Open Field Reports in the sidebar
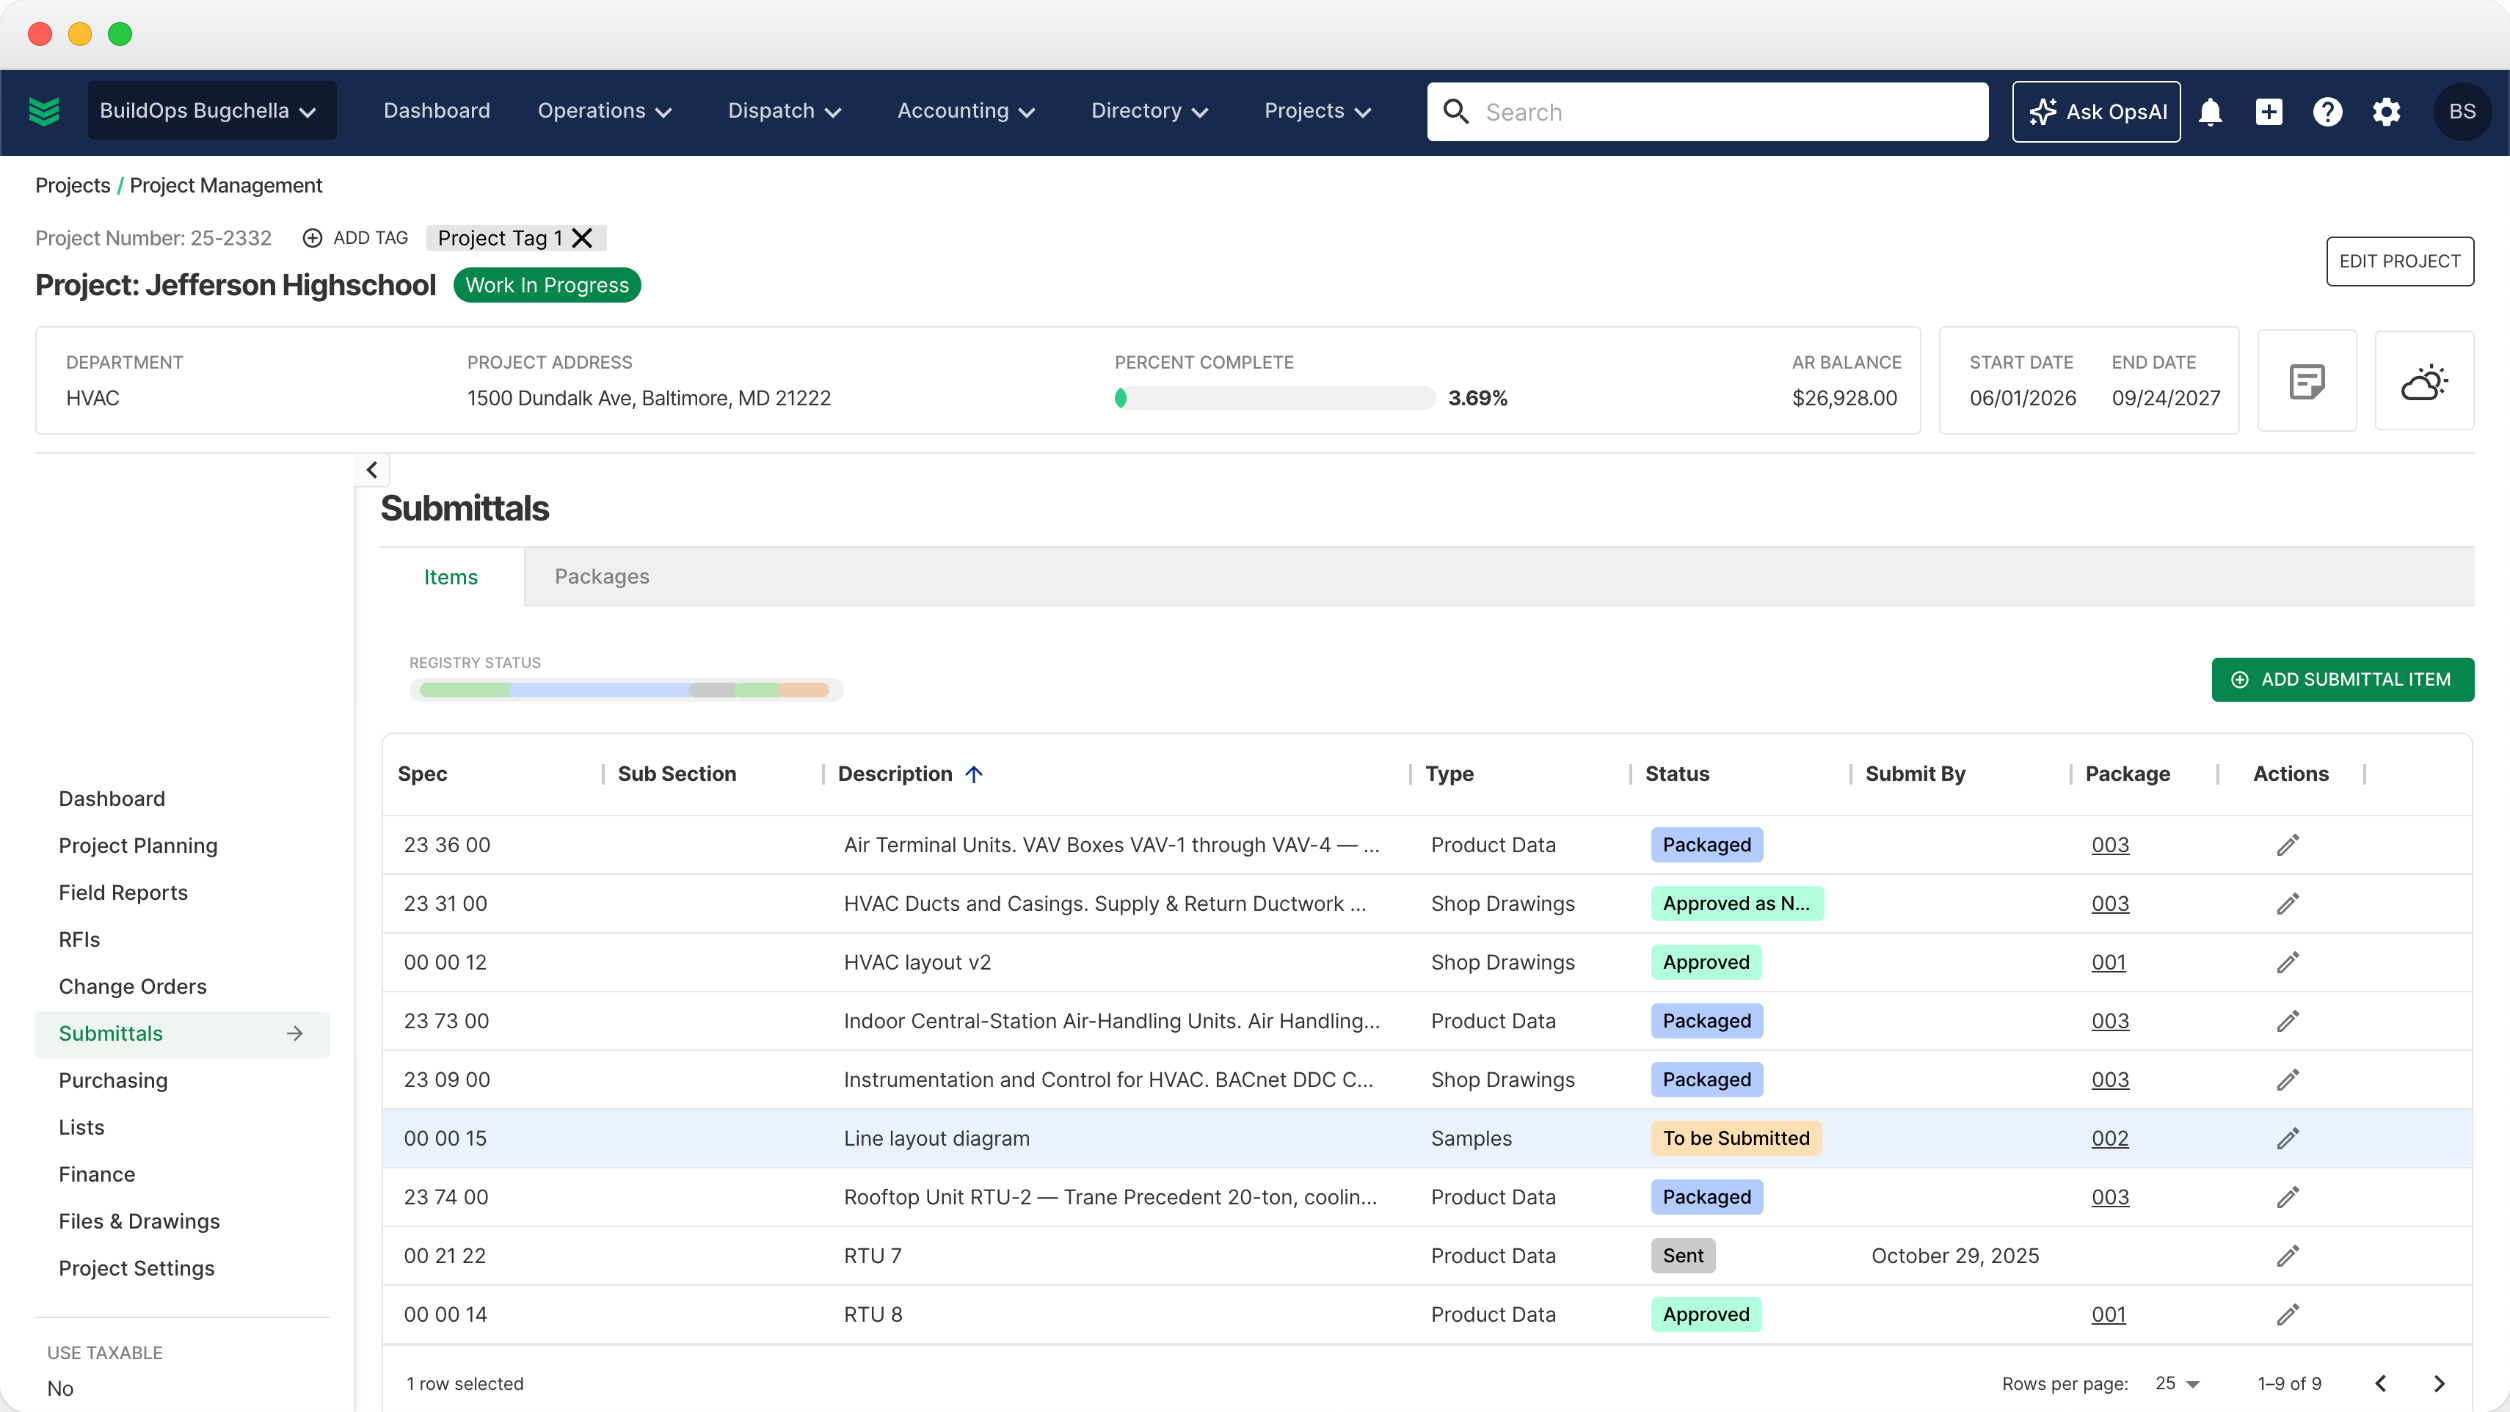Screen dimensions: 2510x1412 pos(123,893)
